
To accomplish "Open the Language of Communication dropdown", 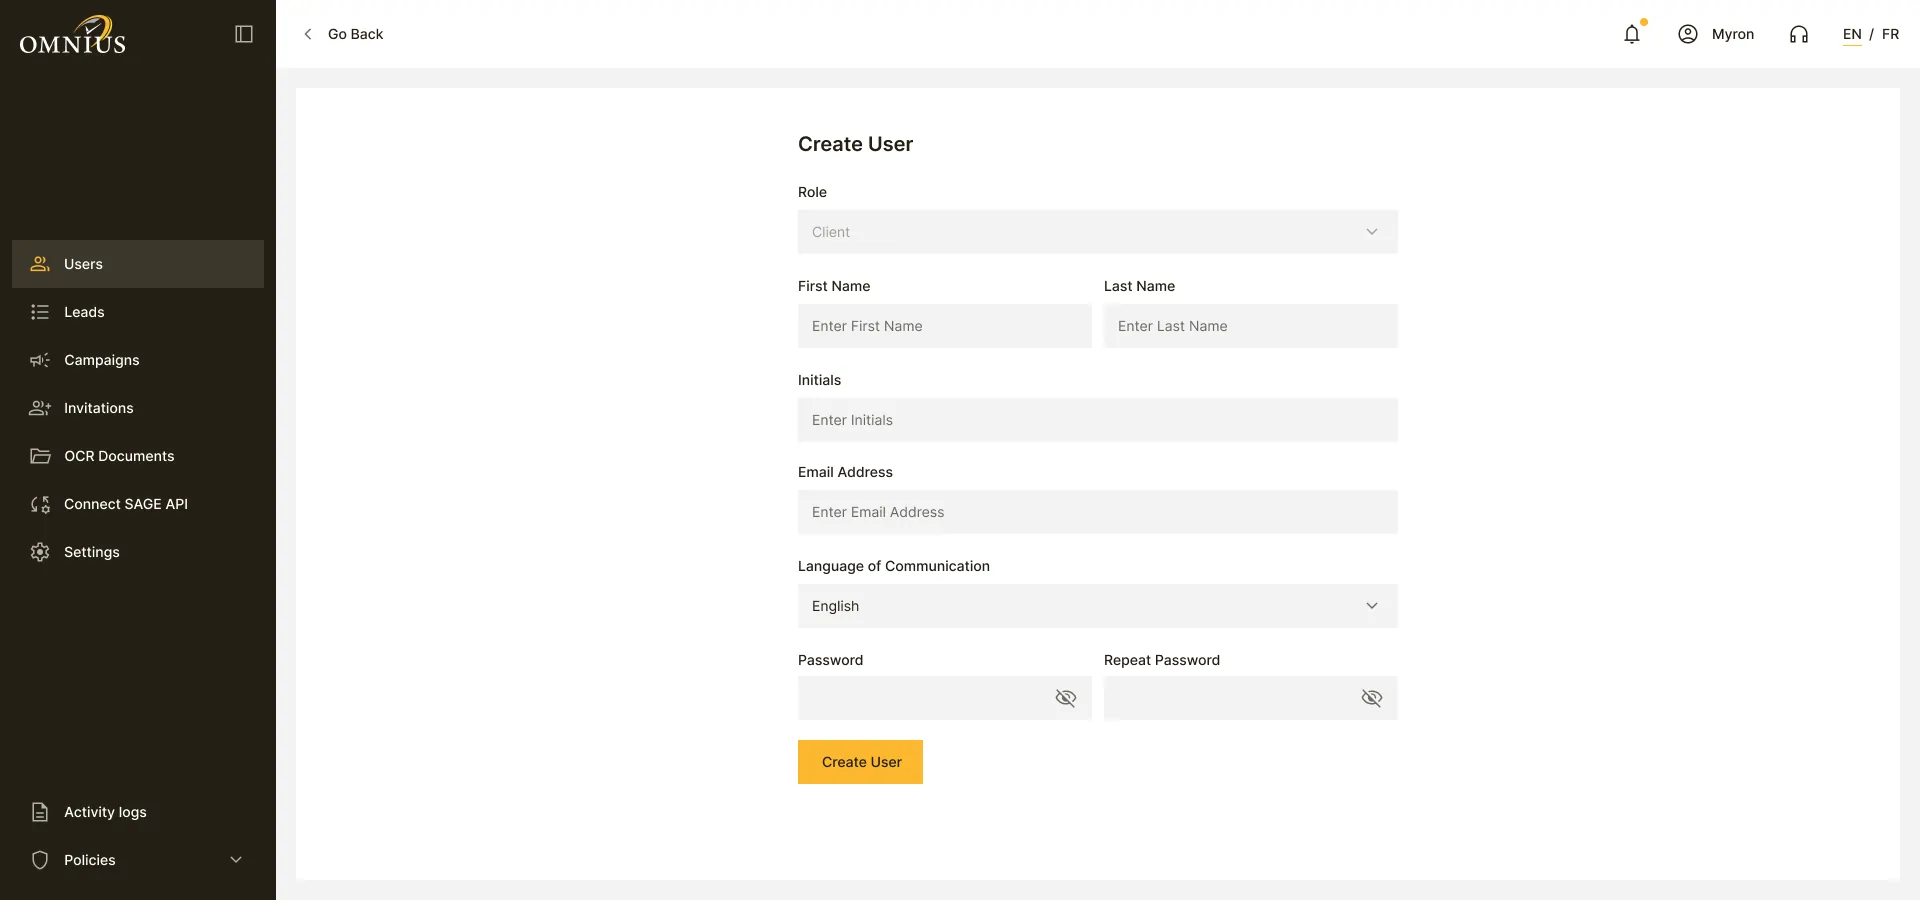I will pos(1098,606).
